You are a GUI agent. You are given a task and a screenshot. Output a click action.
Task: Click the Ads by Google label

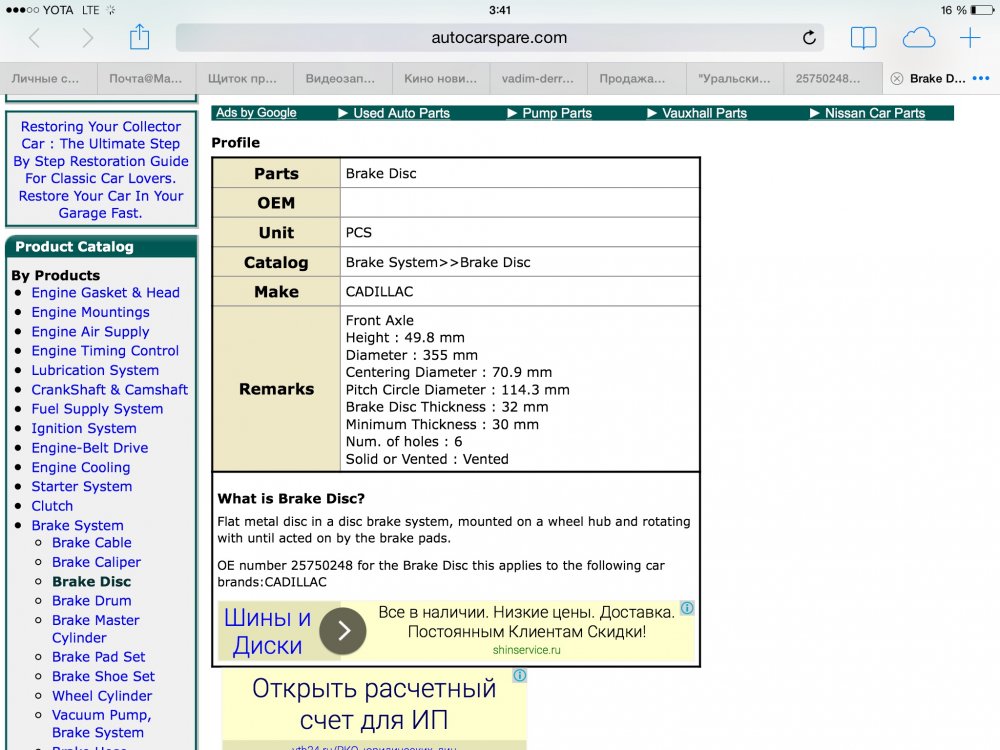(256, 113)
